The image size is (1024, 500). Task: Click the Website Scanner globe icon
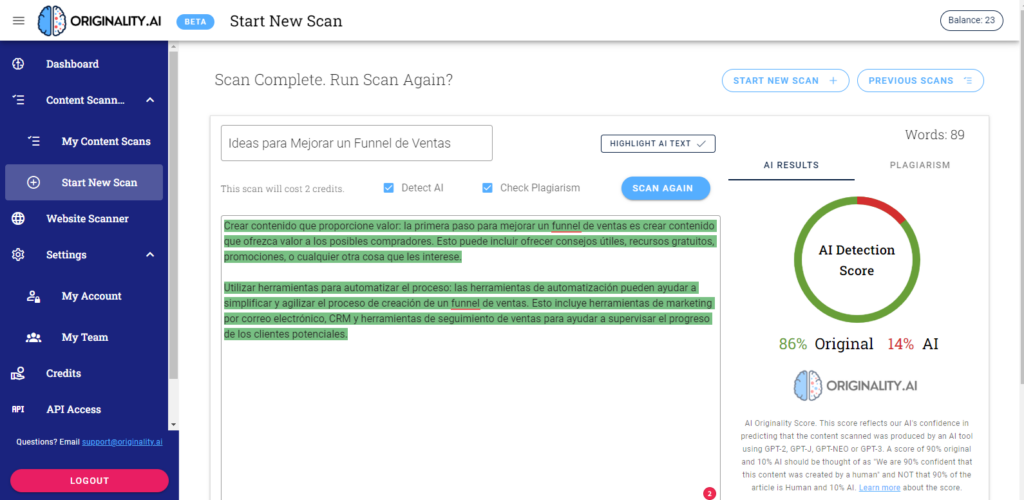pyautogui.click(x=18, y=218)
